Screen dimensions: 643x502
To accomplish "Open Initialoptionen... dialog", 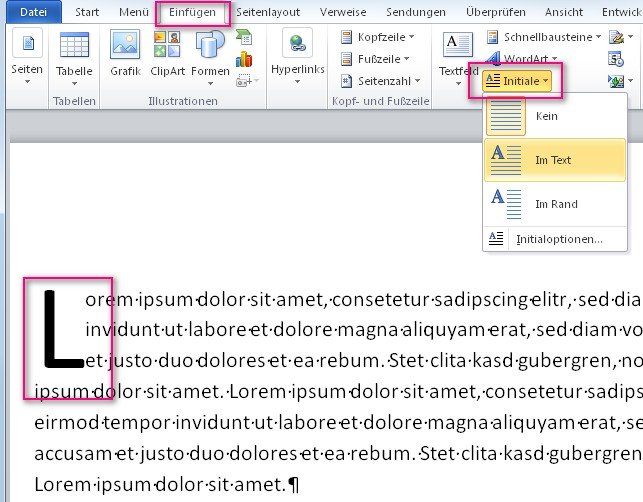I will click(555, 239).
